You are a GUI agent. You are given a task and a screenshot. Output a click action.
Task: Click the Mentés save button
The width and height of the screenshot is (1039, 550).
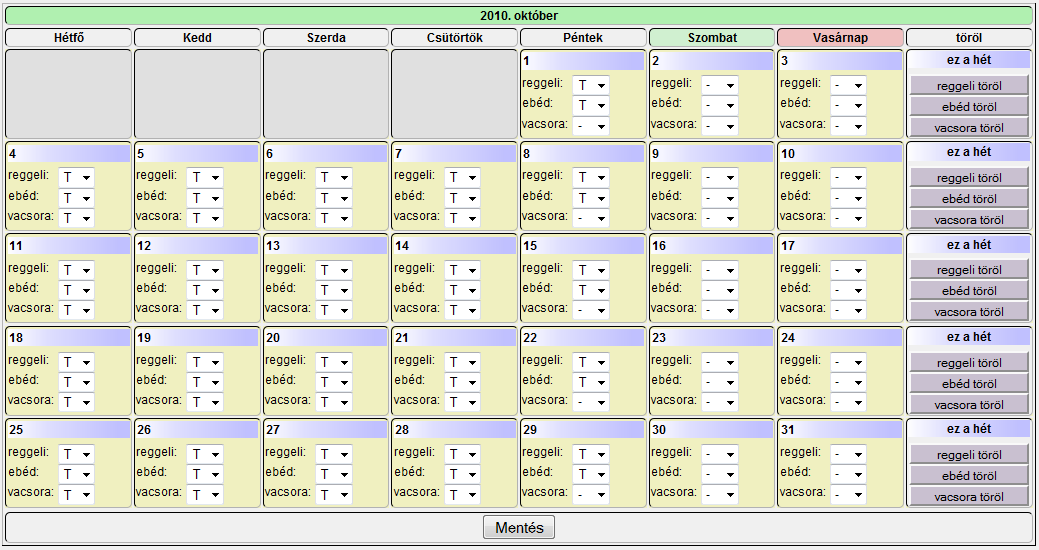[x=519, y=527]
